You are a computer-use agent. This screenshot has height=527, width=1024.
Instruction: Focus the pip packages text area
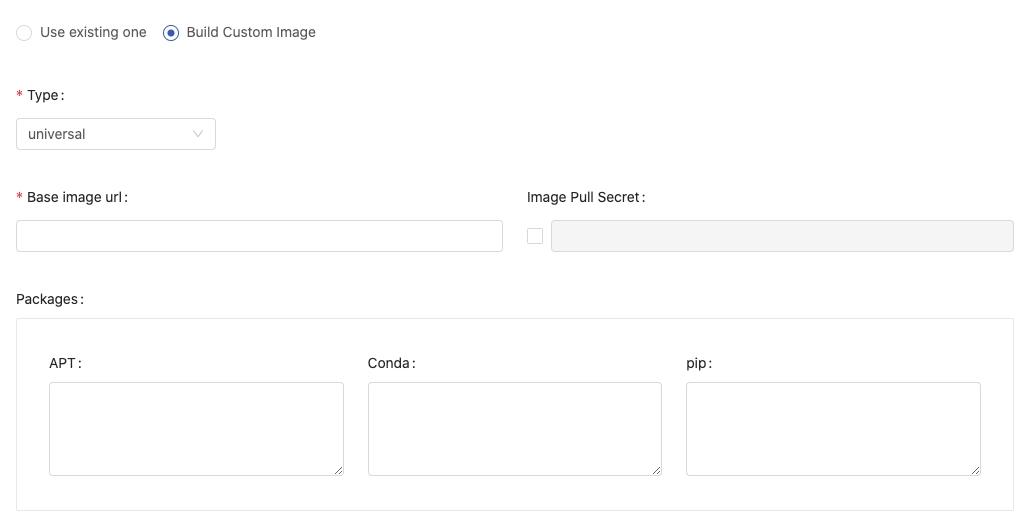[x=833, y=429]
